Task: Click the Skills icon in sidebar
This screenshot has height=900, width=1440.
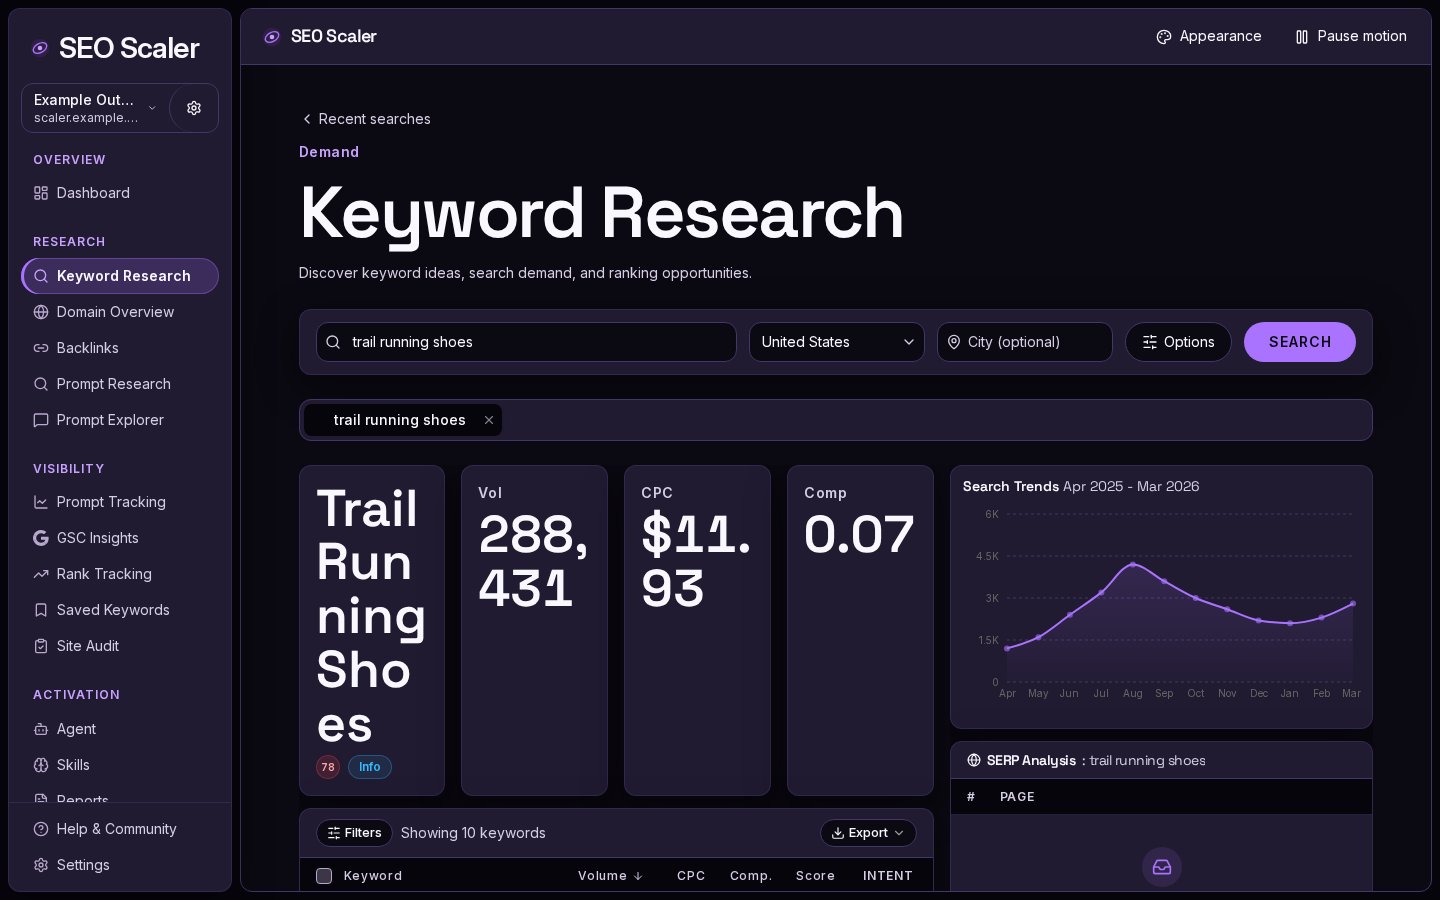Action: click(x=41, y=765)
